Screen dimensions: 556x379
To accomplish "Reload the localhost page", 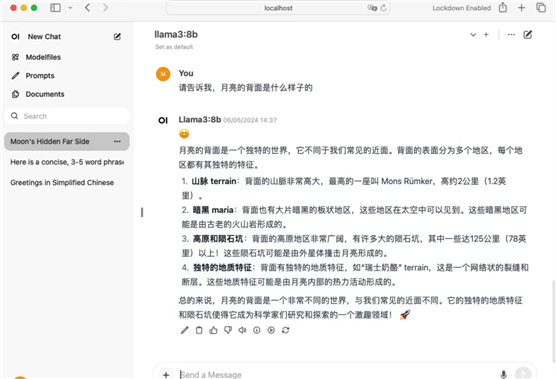I will (x=384, y=8).
